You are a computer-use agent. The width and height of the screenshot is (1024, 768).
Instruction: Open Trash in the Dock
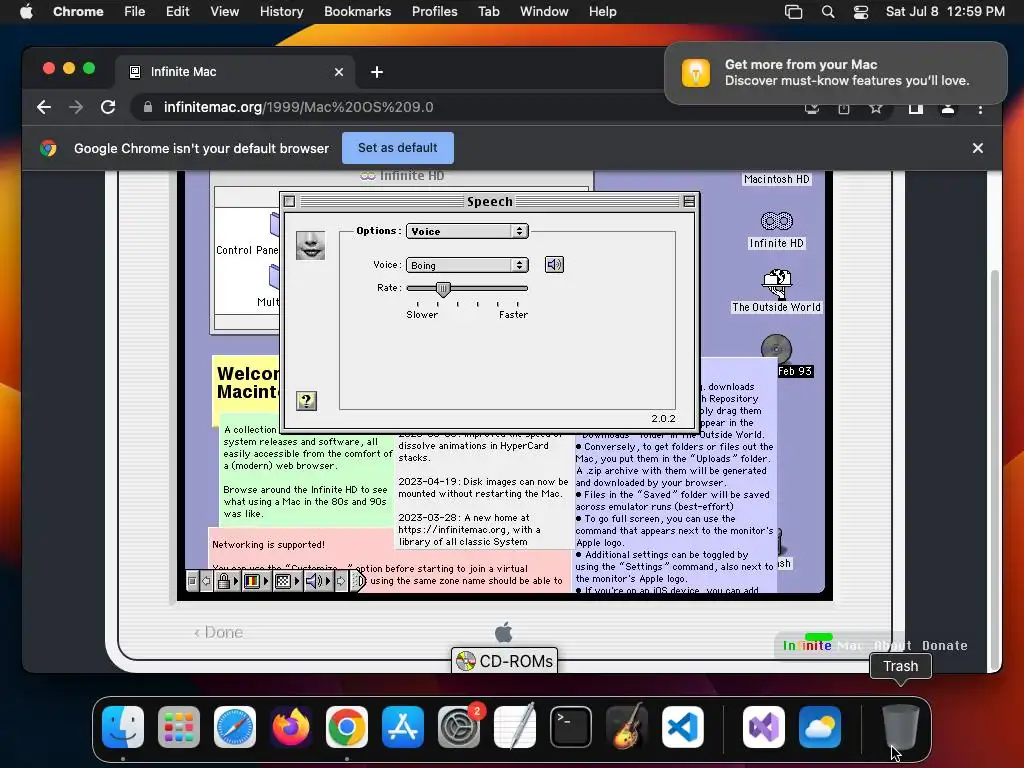pyautogui.click(x=901, y=727)
